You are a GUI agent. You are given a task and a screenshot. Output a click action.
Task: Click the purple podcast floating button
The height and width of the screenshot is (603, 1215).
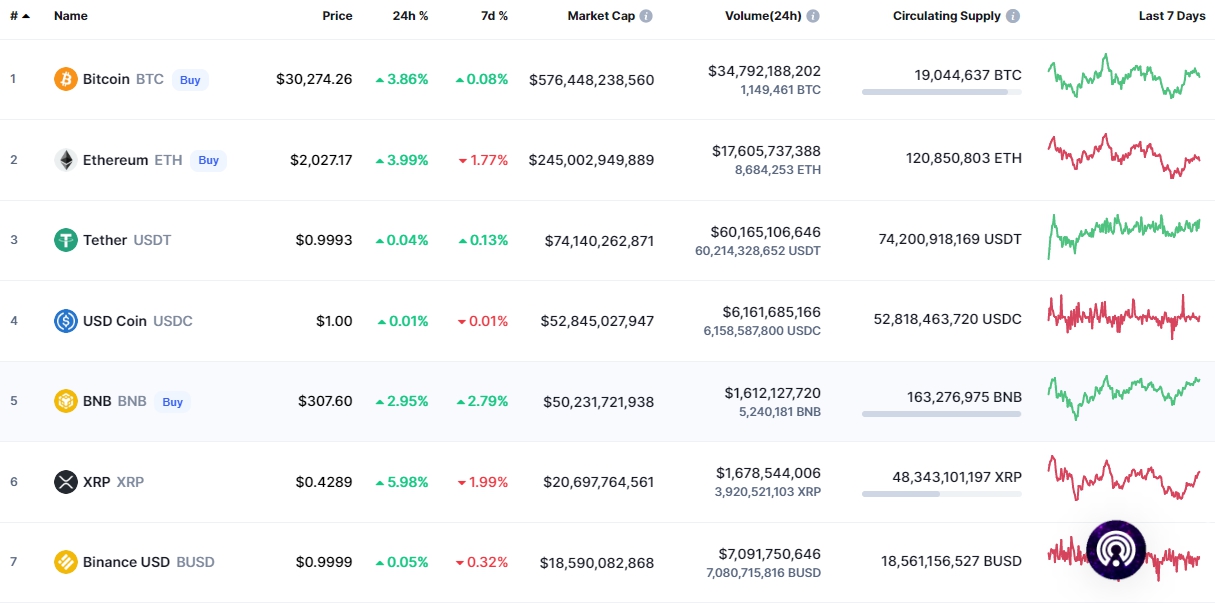tap(1116, 550)
